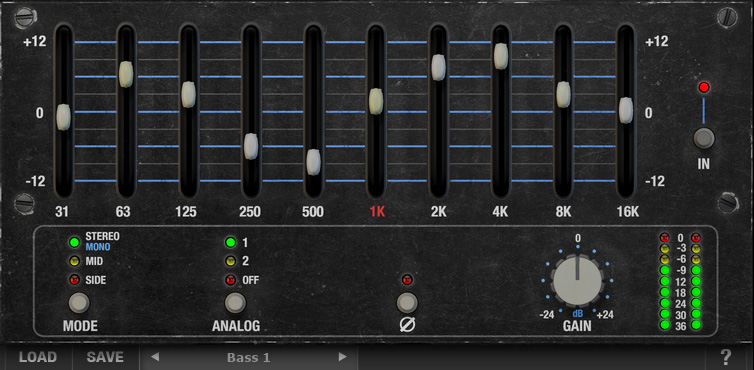Click the 4K band slider handle
Screen dimensions: 754x370
click(501, 56)
